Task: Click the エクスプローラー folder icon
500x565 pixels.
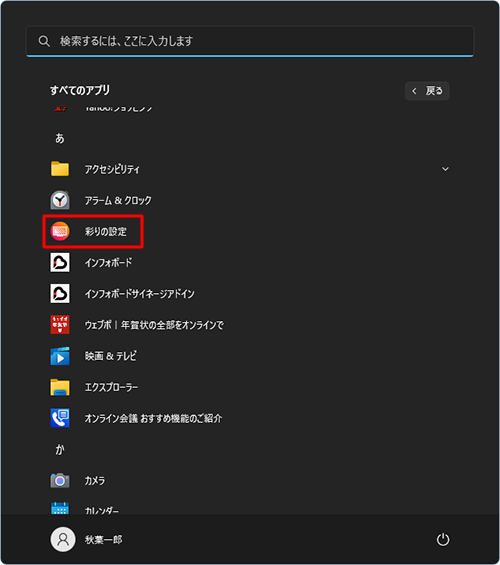Action: click(x=60, y=387)
